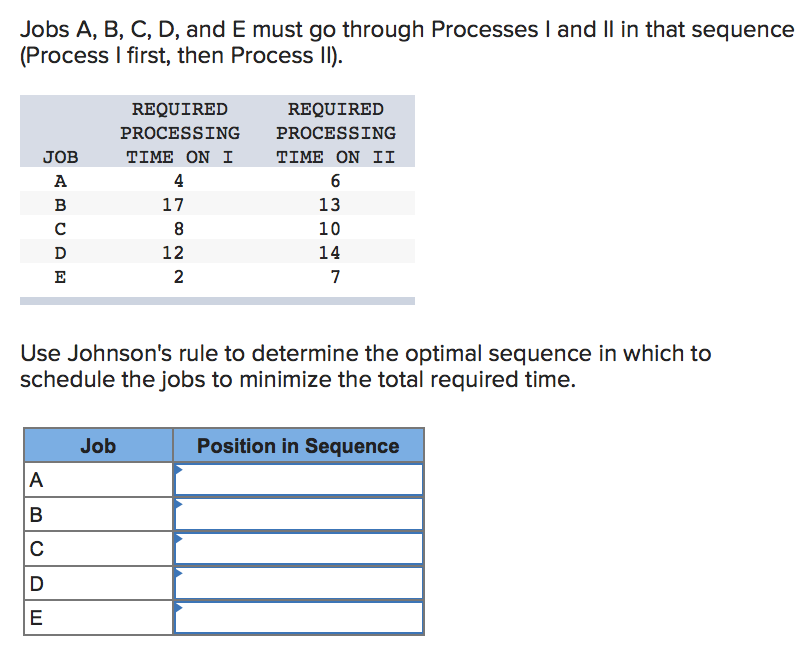
Task: Open the Position in Sequence dropdown for Job C
Action: point(297,548)
